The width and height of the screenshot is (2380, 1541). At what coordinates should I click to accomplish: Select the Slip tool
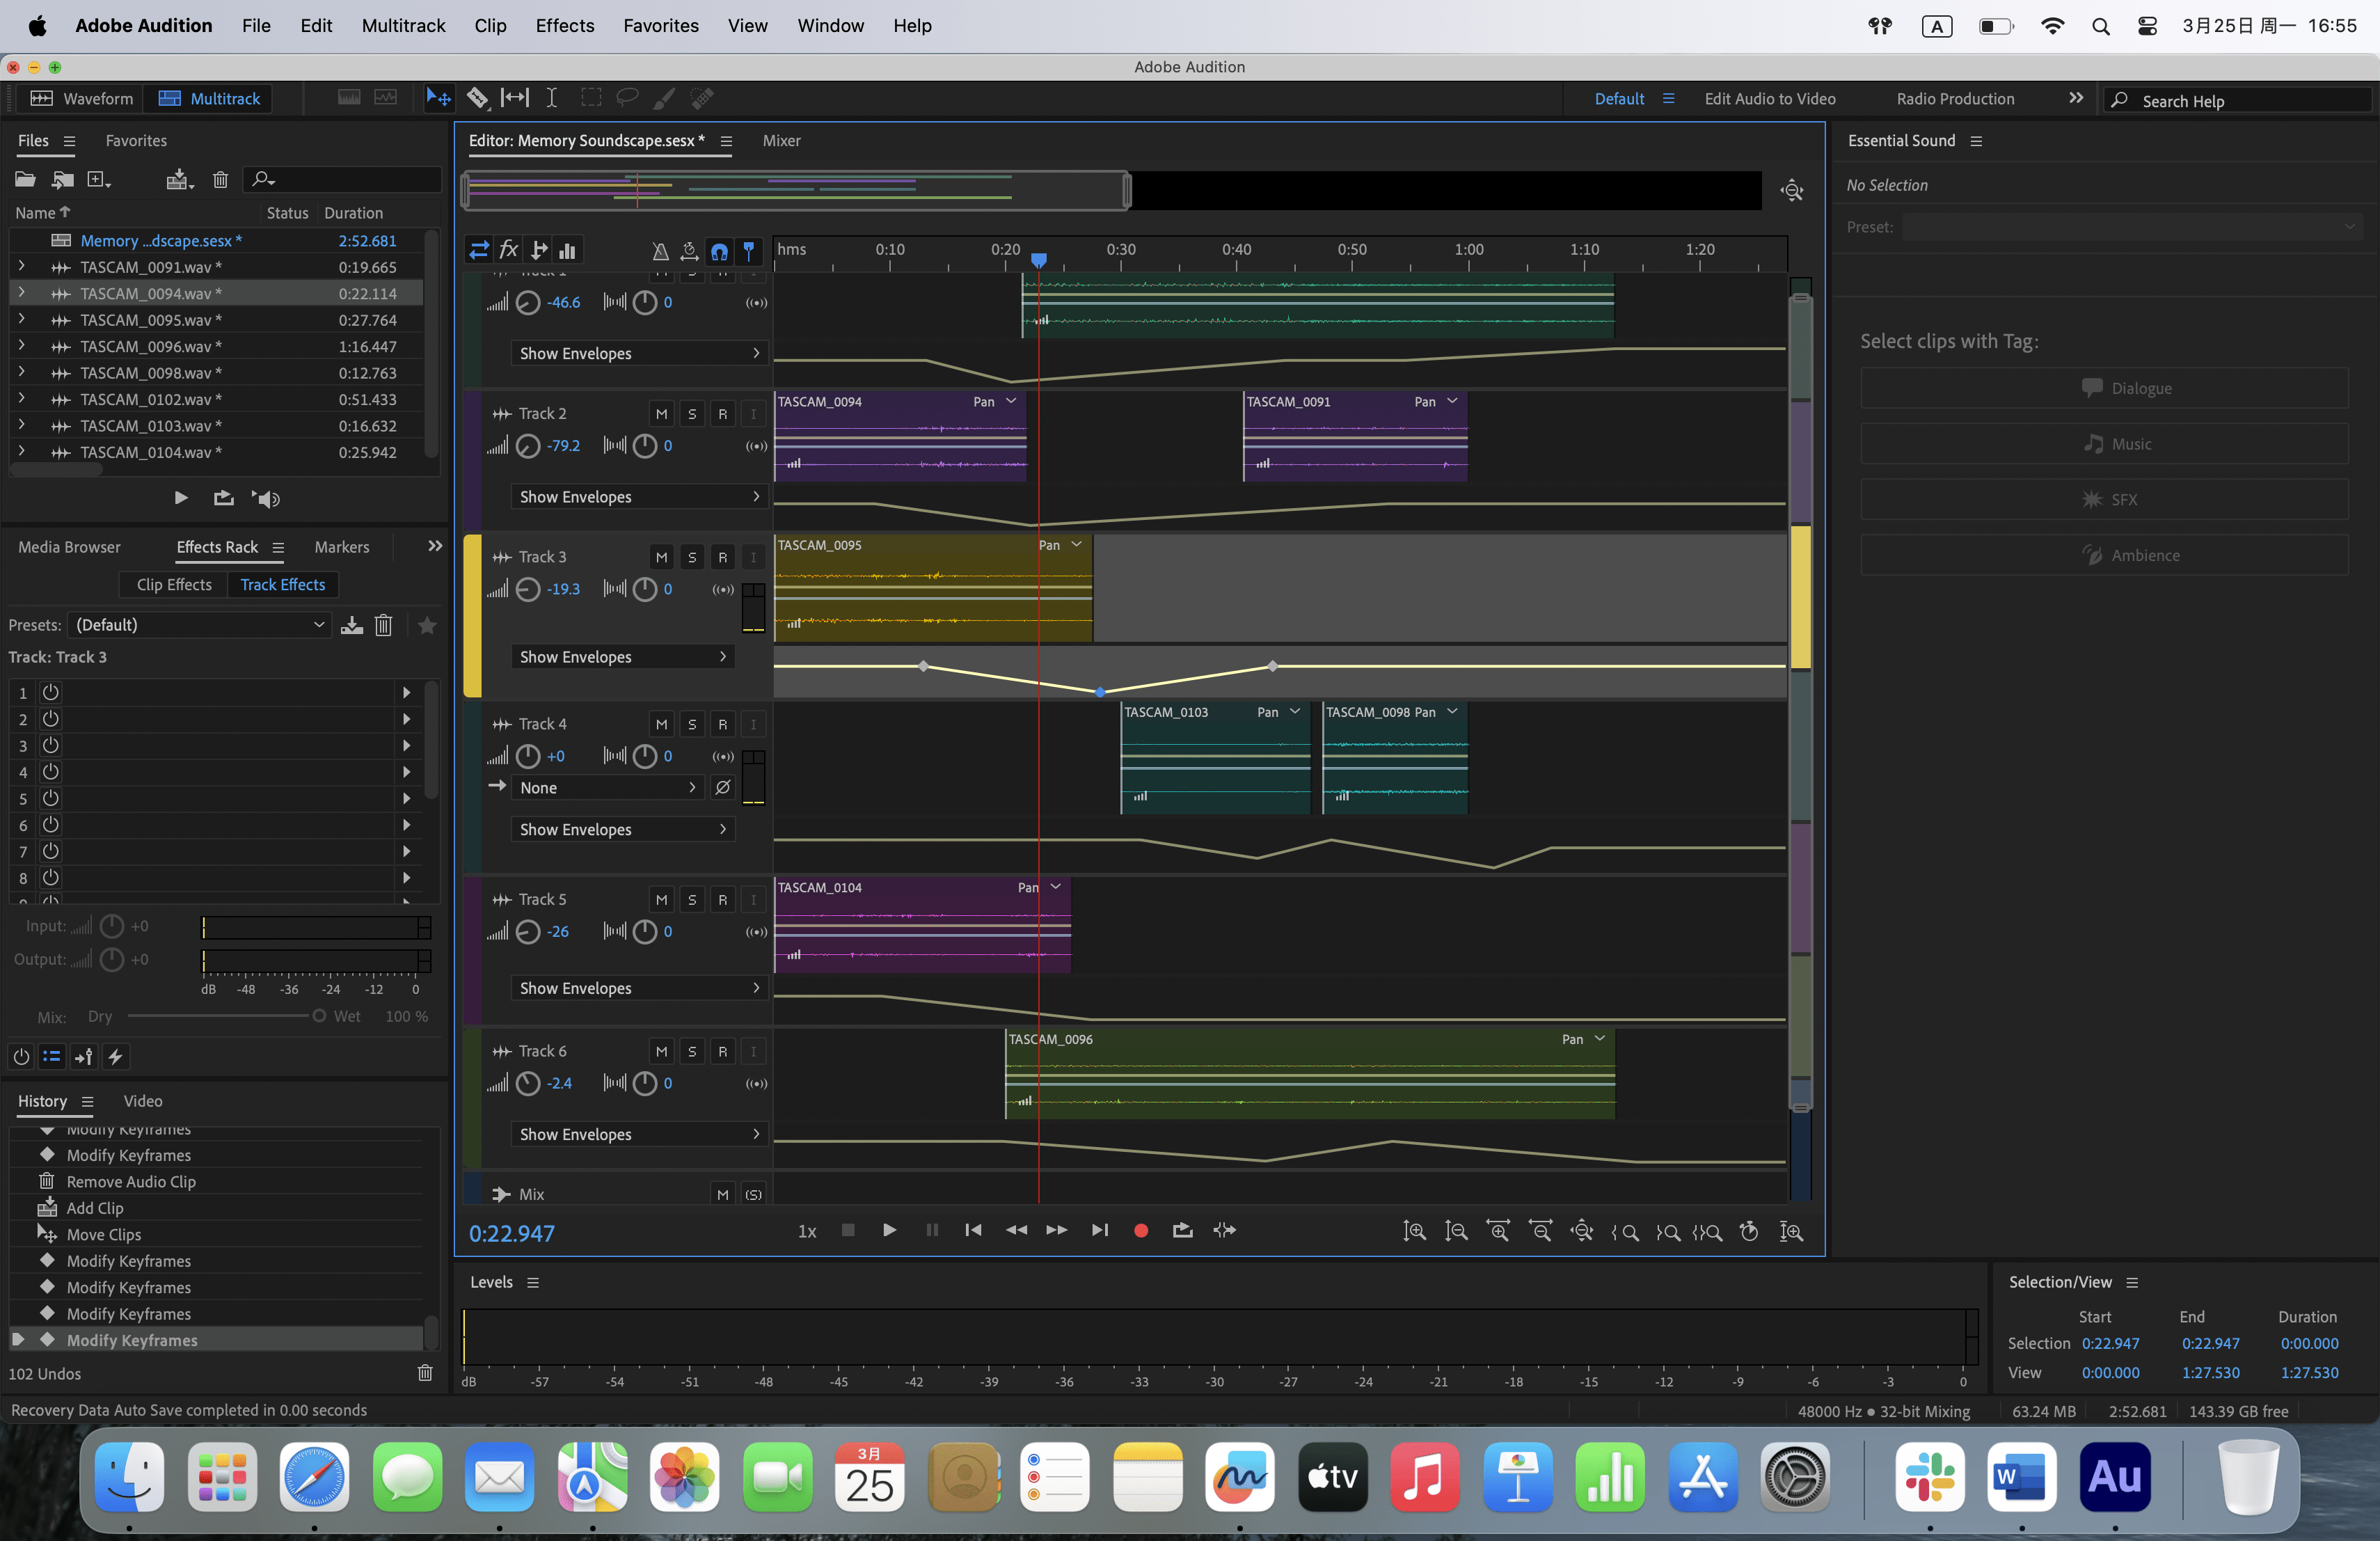point(515,98)
